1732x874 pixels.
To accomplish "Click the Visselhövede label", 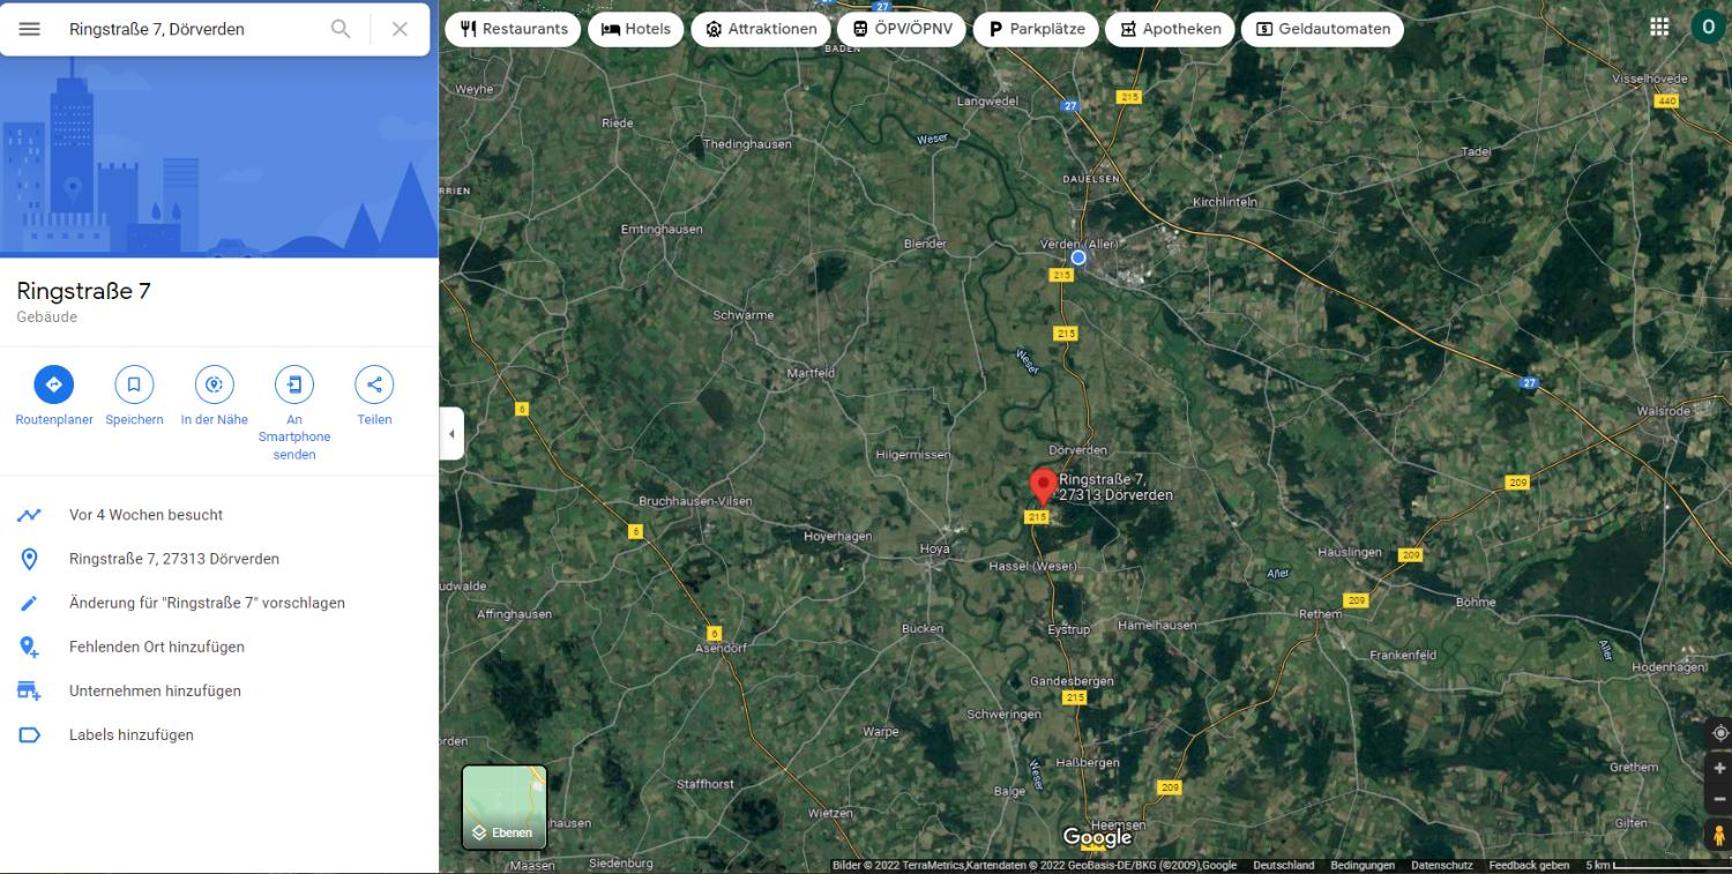I will [x=1649, y=79].
